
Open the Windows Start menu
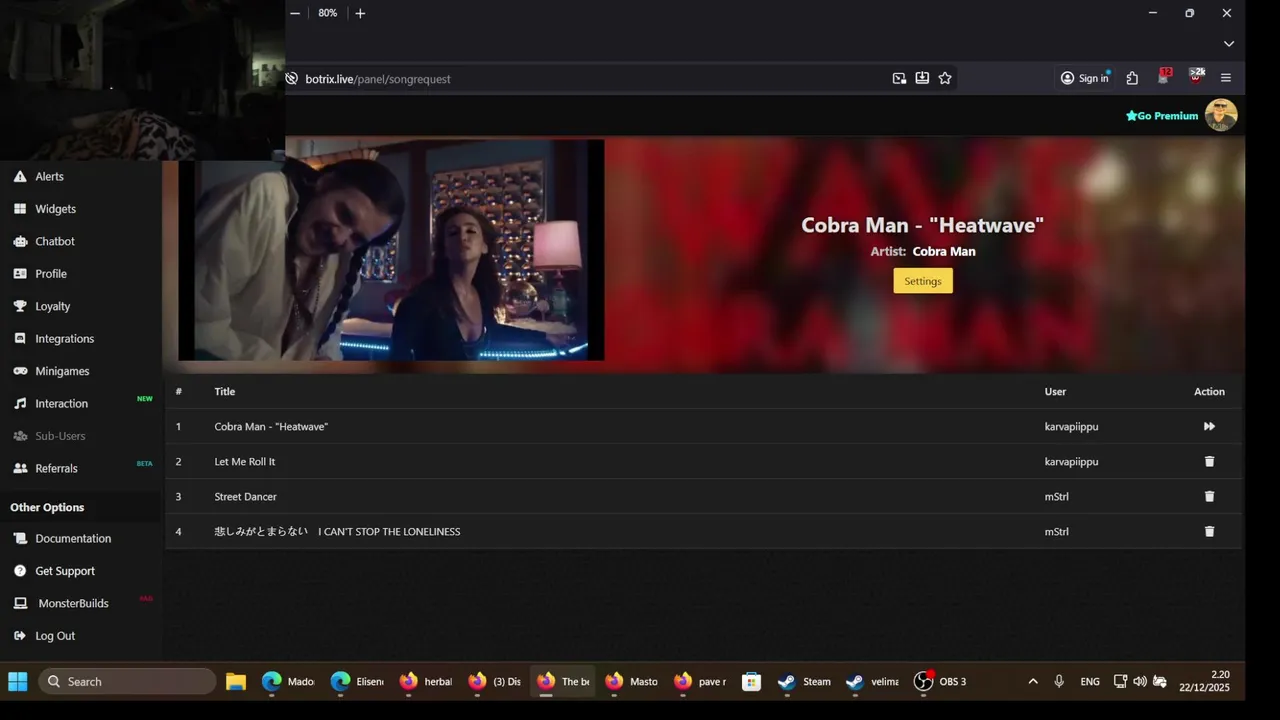point(18,681)
